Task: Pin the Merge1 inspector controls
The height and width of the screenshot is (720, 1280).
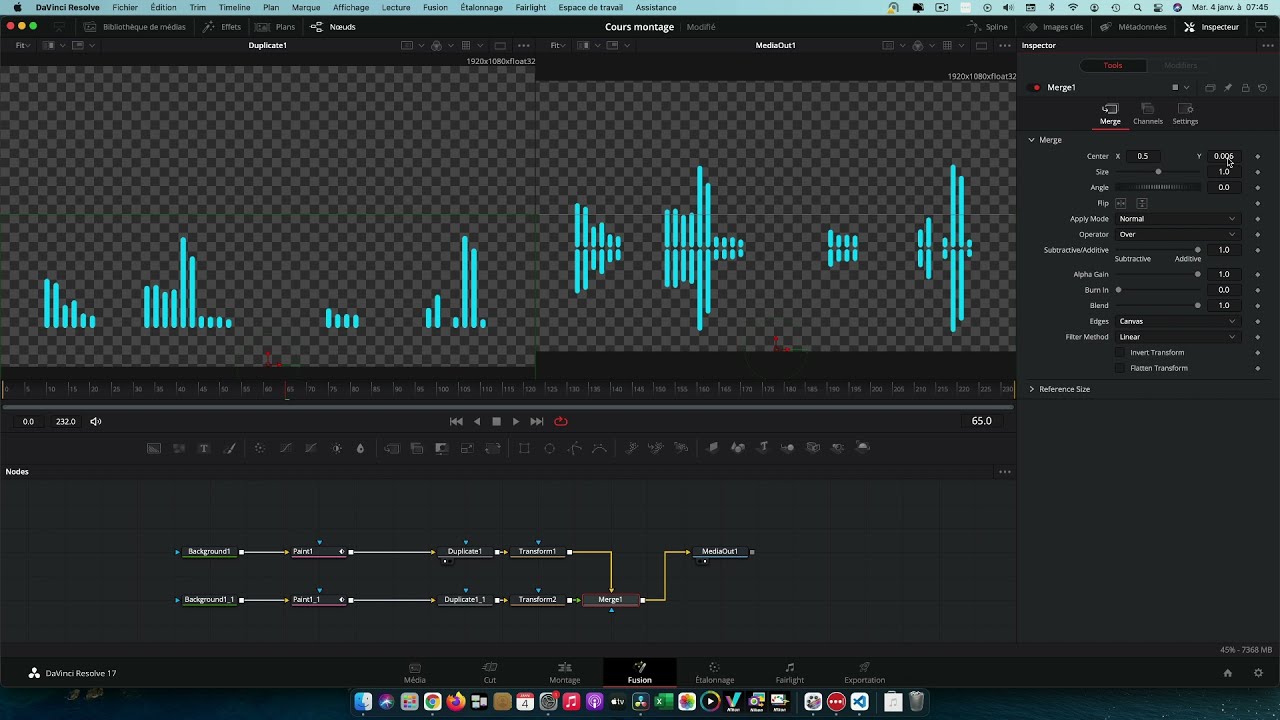Action: [1228, 88]
